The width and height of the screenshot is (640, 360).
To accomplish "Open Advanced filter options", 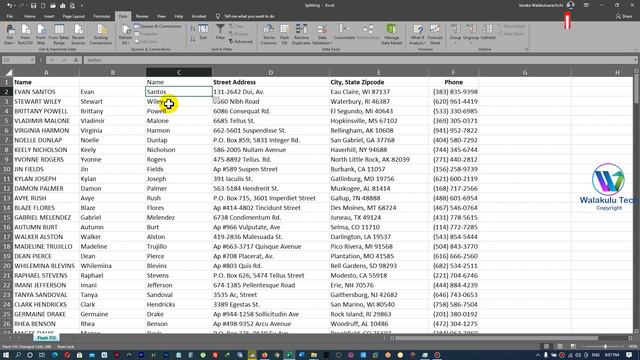I will tap(241, 42).
